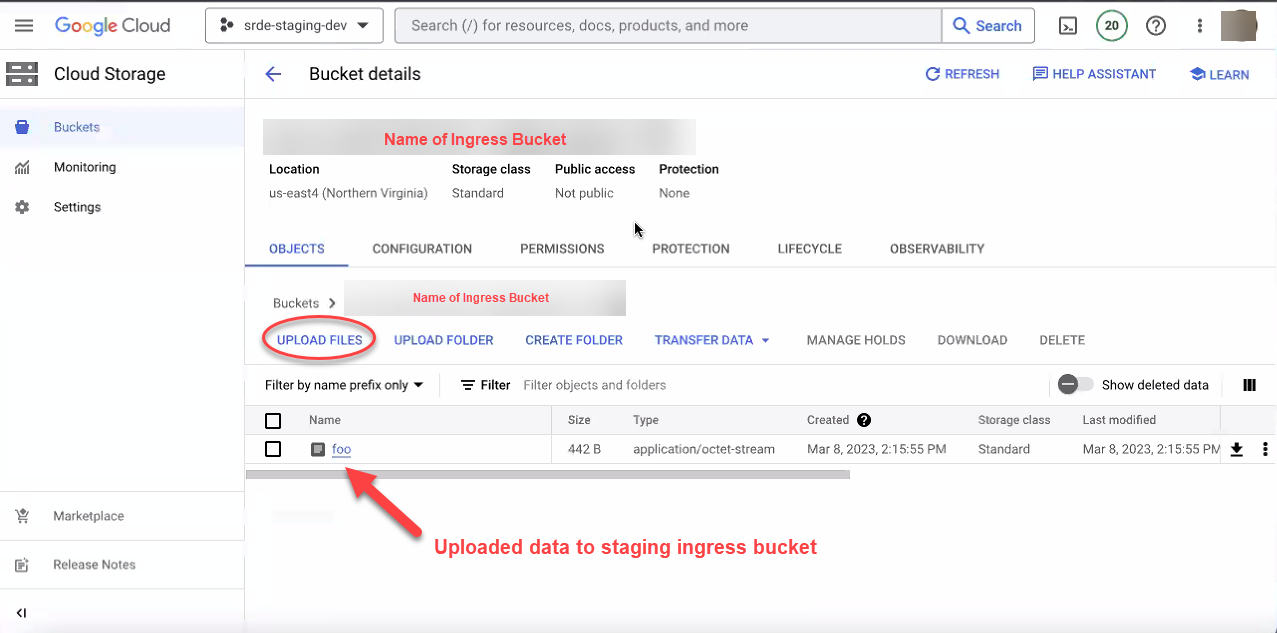Focus the top search resources field

click(x=668, y=26)
